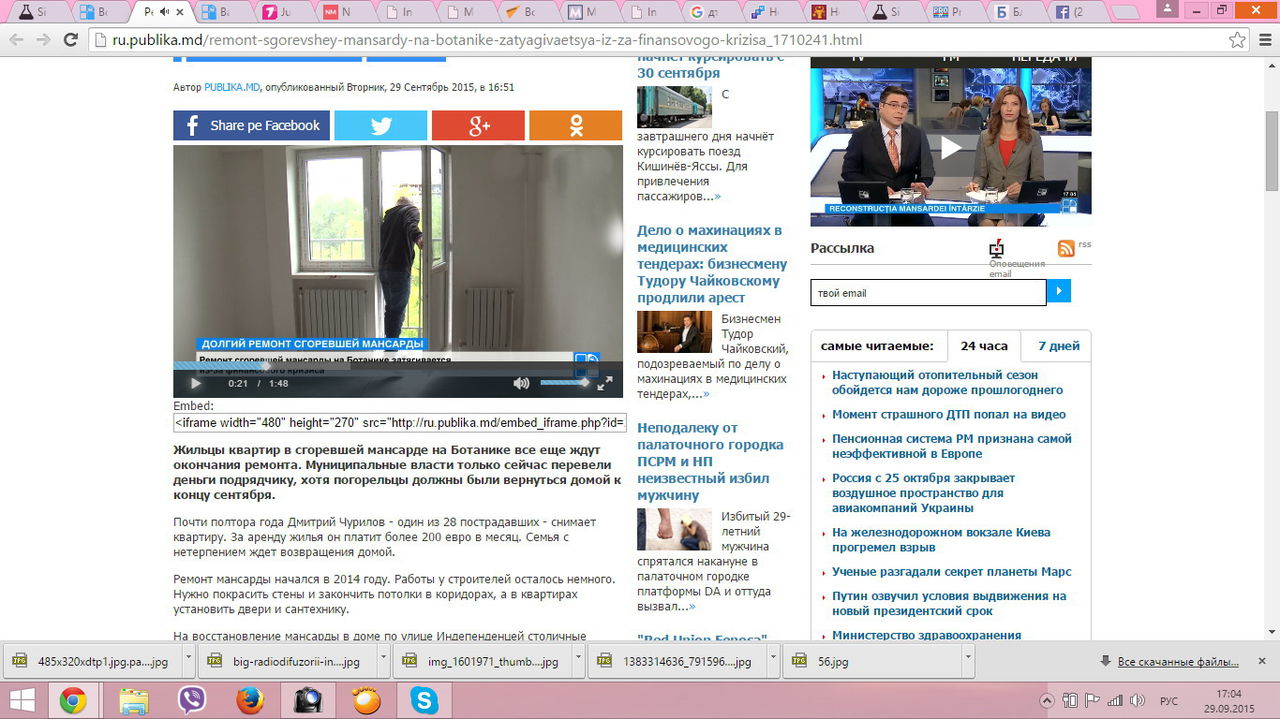Select the embed iframe code field
1280x719 pixels.
click(x=400, y=423)
